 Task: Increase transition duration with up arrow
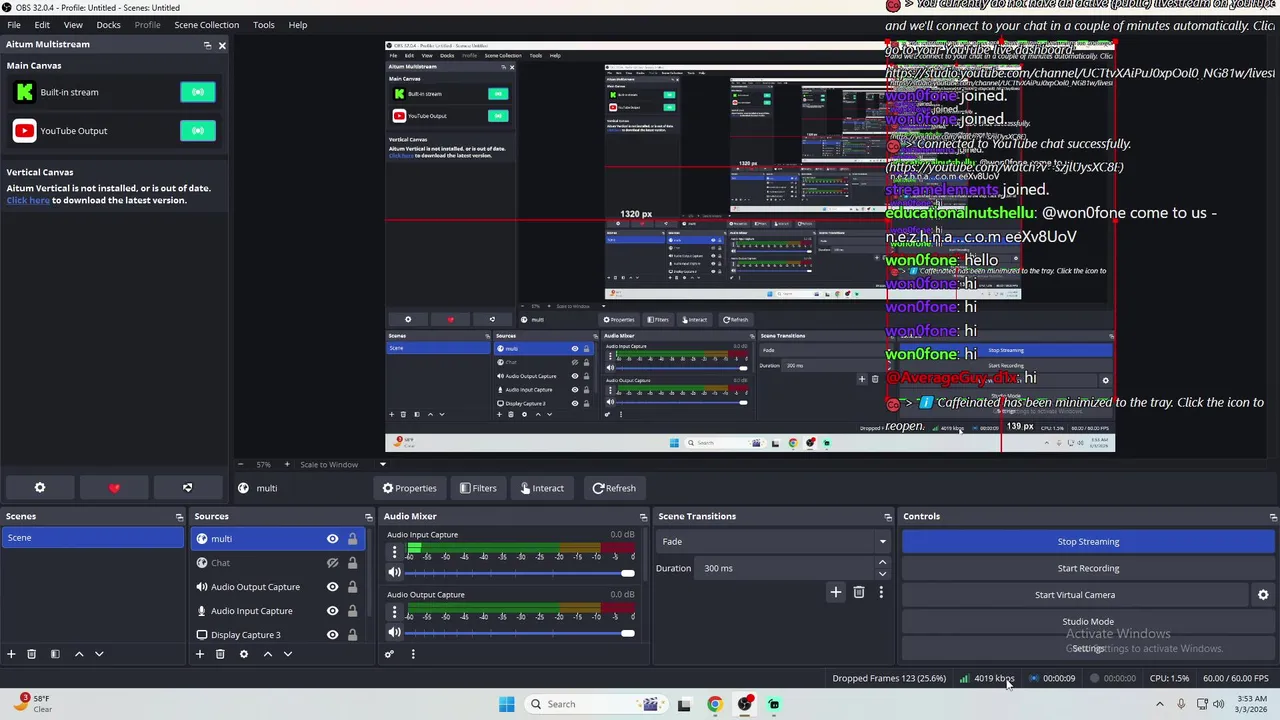click(882, 563)
